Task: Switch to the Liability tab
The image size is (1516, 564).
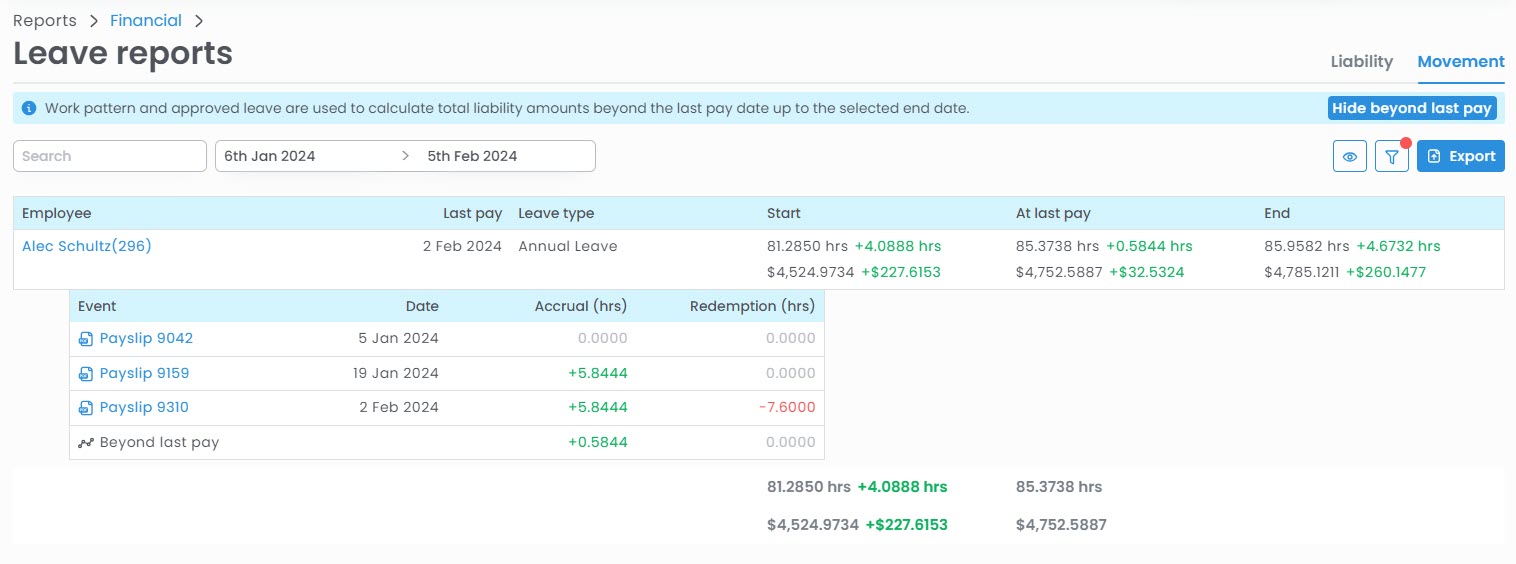Action: (x=1361, y=62)
